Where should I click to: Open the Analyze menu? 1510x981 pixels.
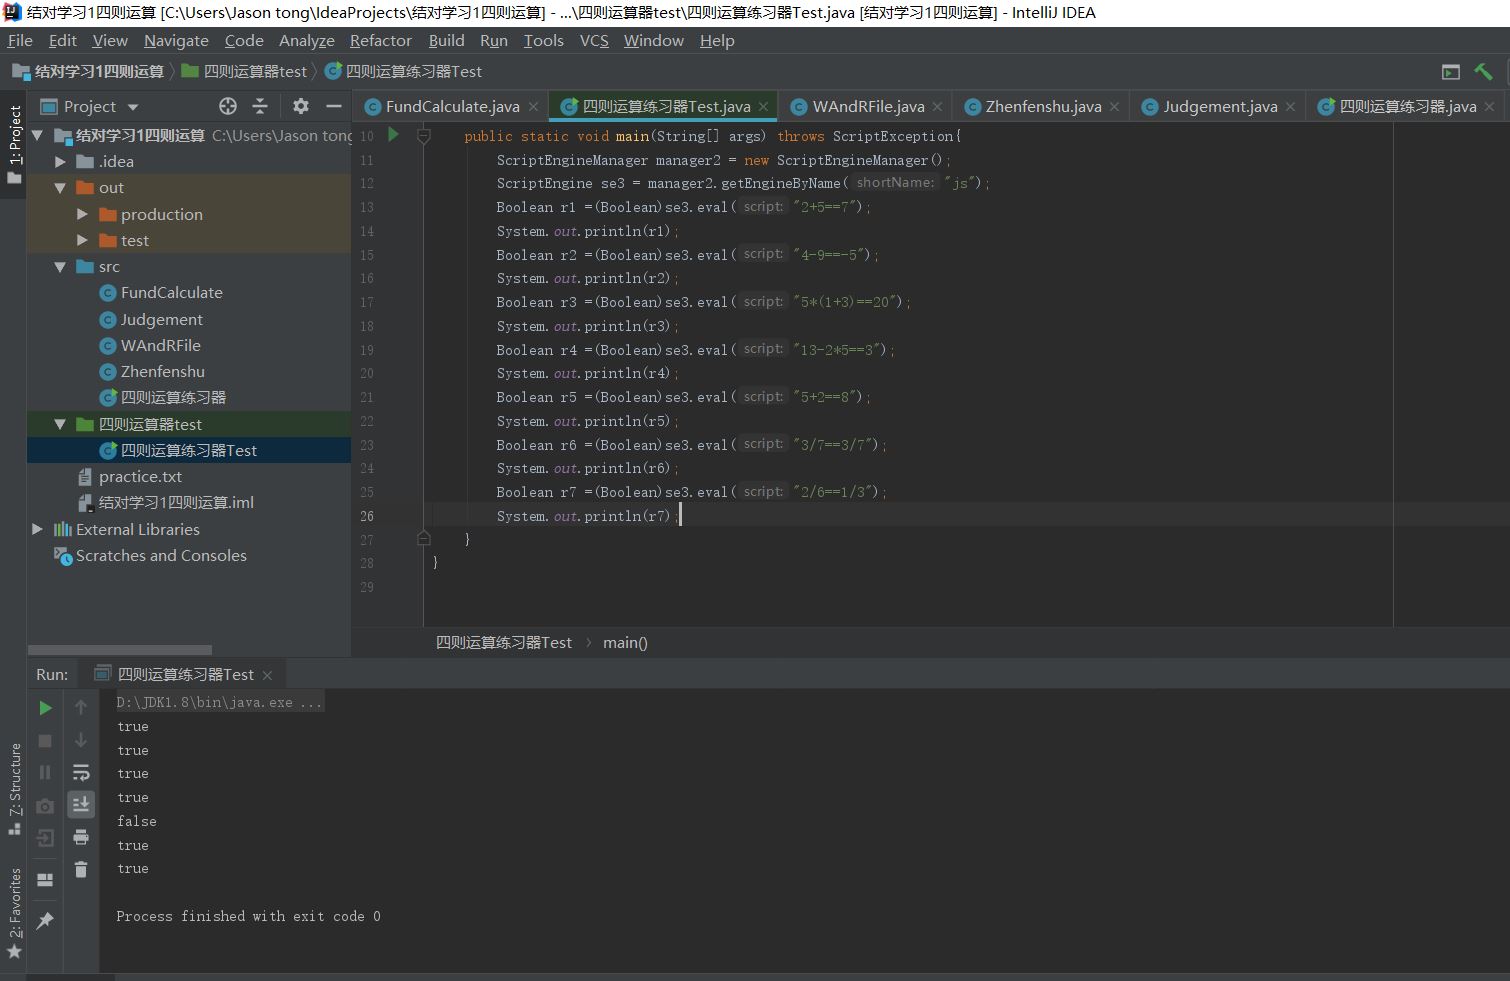click(x=306, y=40)
